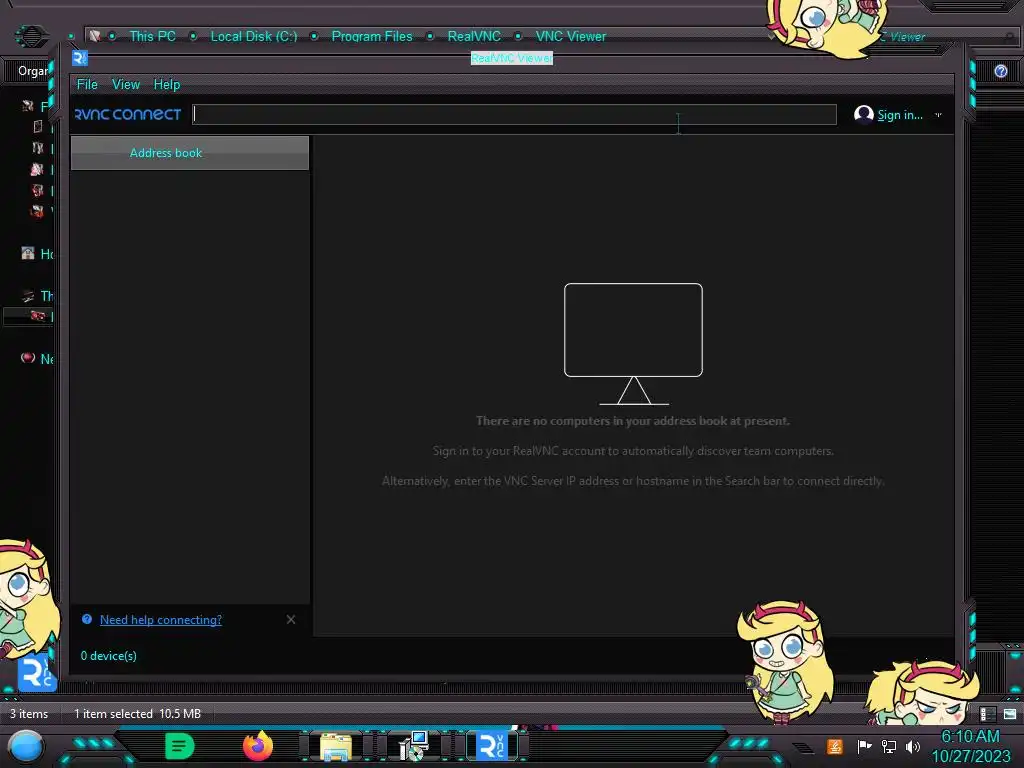The height and width of the screenshot is (768, 1024).
Task: Click the '3 items' status bar text
Action: 29,714
